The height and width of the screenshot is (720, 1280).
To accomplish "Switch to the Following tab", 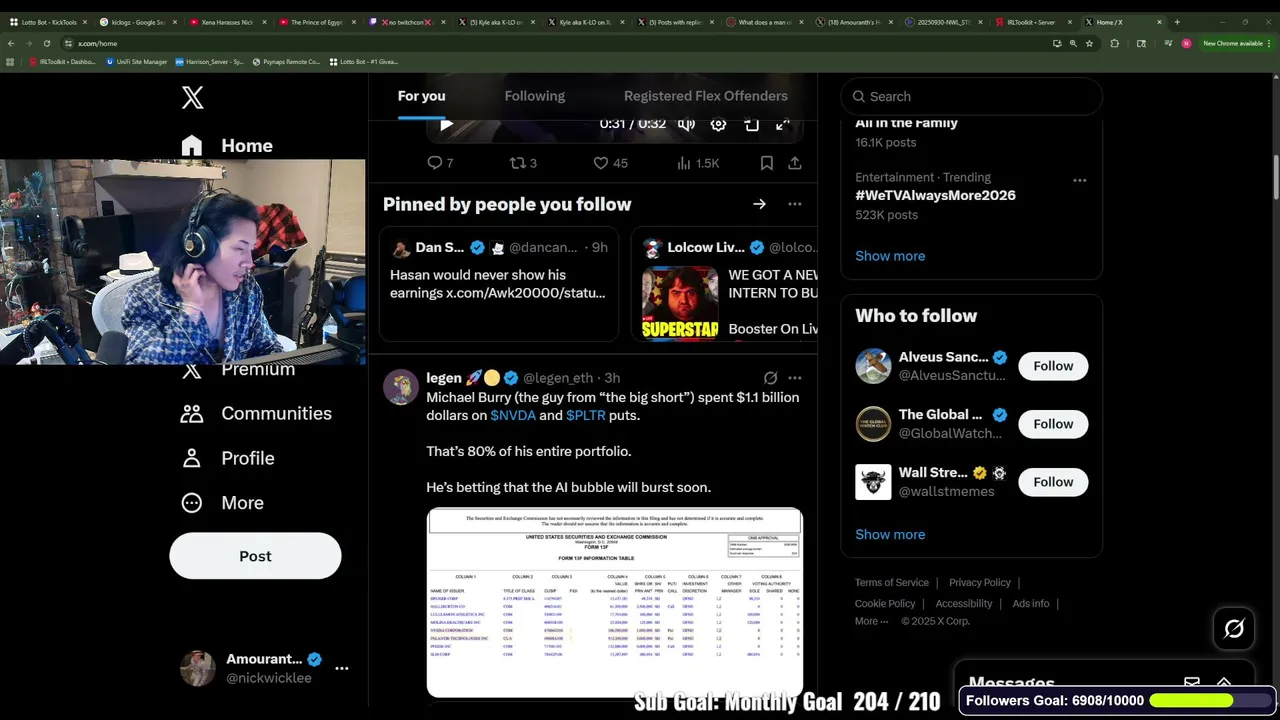I will click(x=535, y=96).
